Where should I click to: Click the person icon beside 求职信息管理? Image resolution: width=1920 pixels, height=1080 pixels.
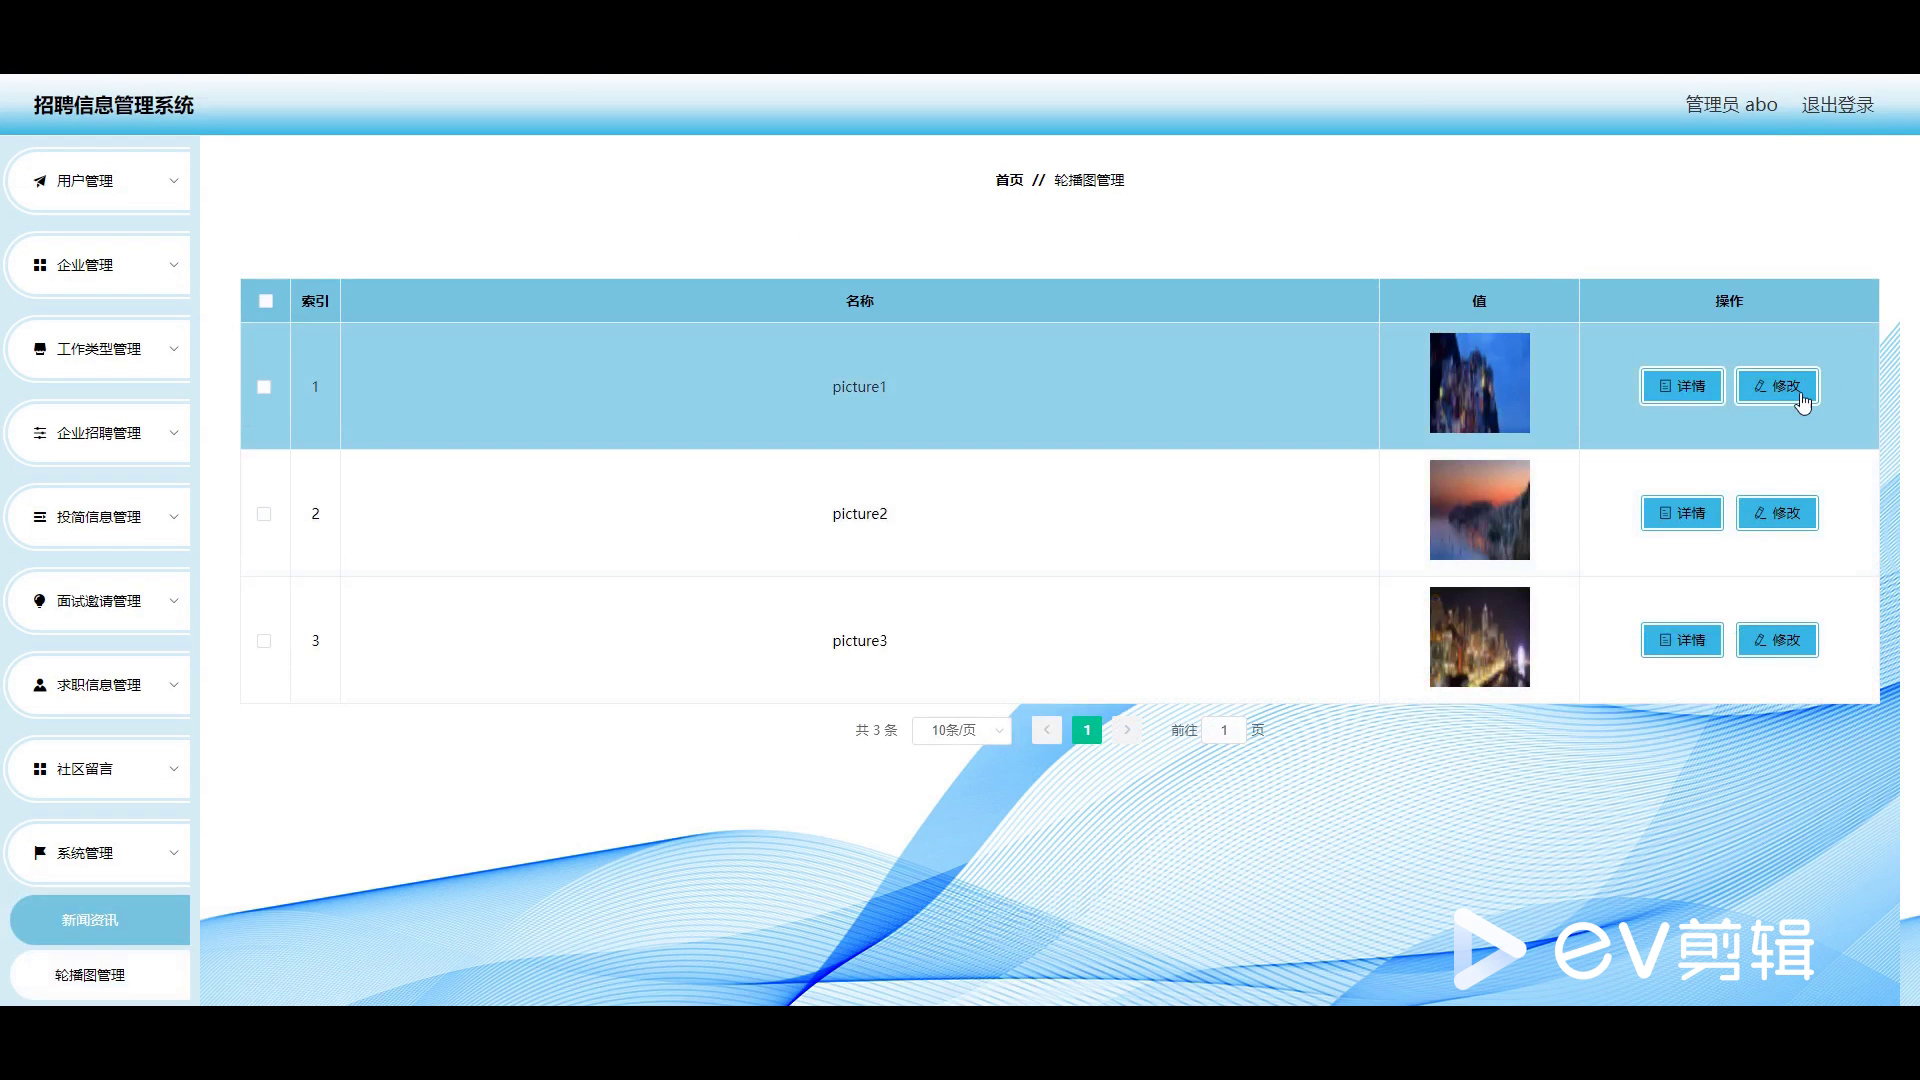coord(40,685)
